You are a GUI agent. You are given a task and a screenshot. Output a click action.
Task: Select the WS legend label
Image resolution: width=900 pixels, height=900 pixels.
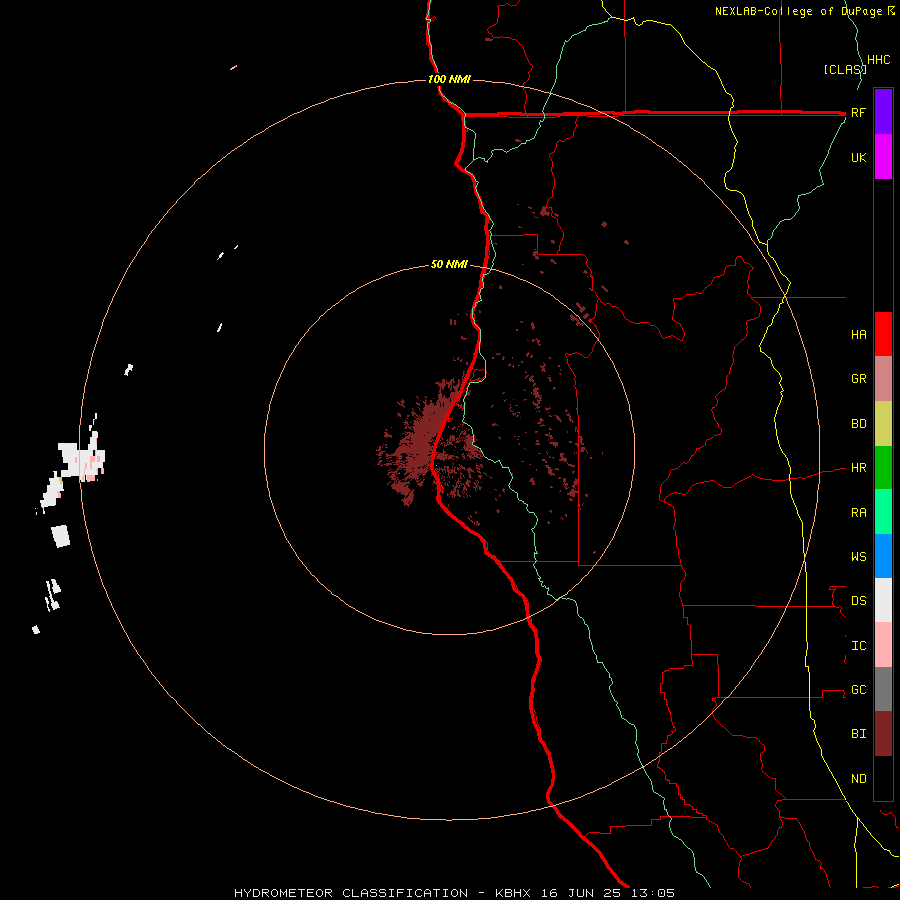click(x=858, y=557)
